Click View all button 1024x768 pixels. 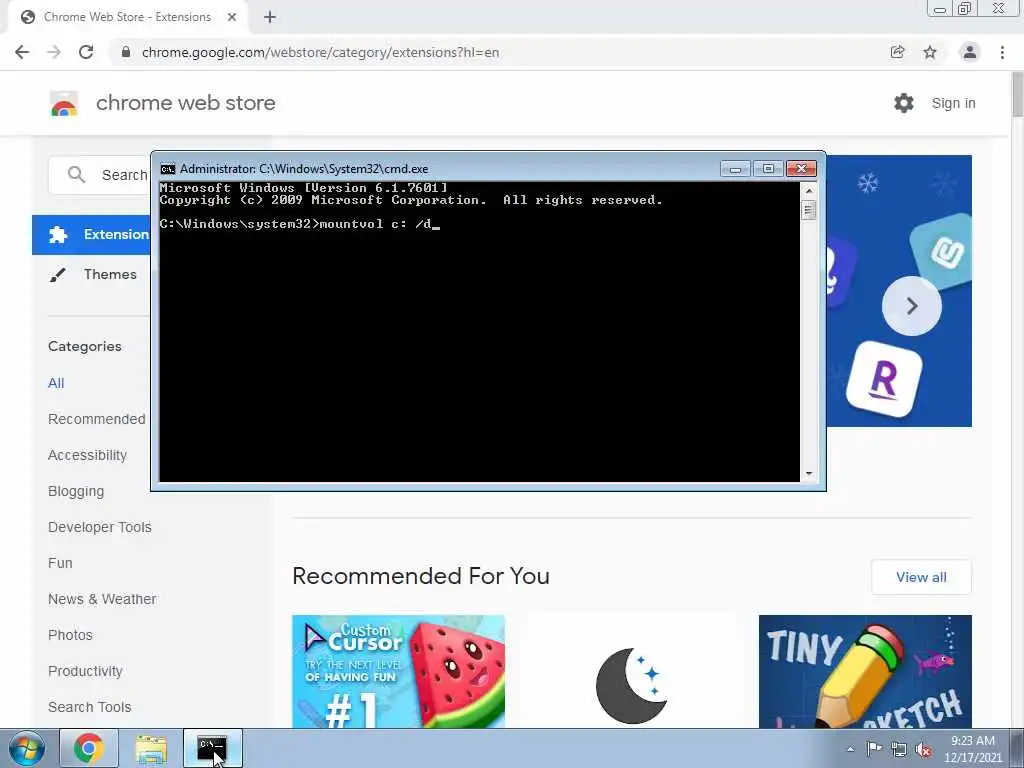(921, 577)
